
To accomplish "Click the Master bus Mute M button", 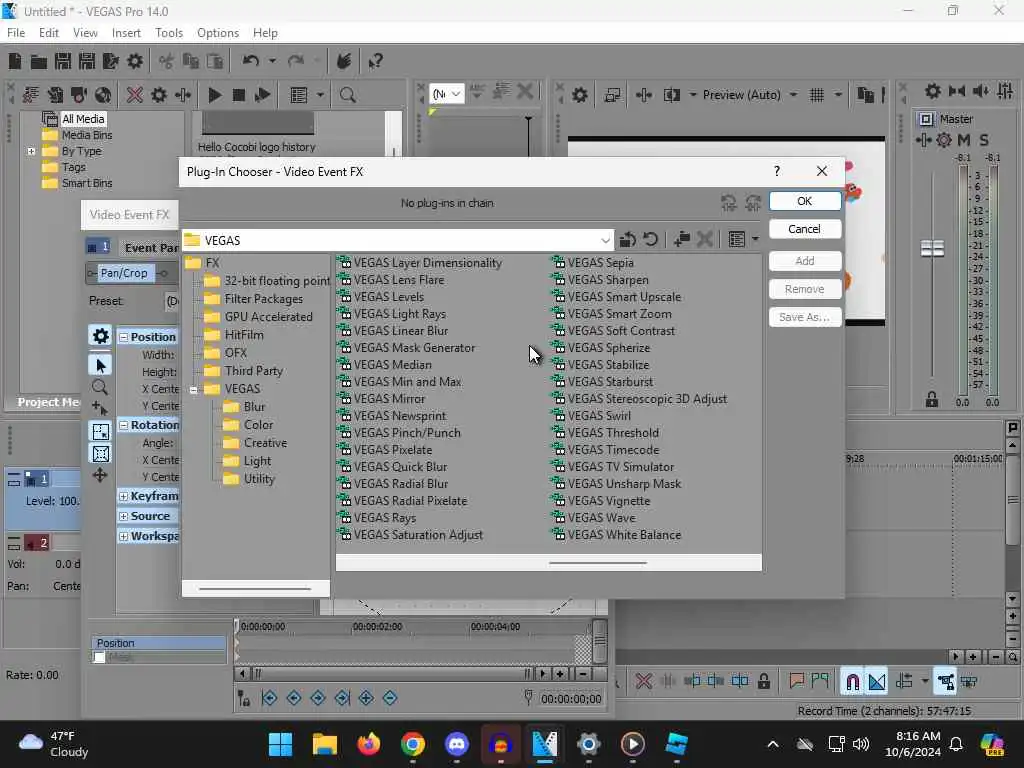I will coord(963,140).
